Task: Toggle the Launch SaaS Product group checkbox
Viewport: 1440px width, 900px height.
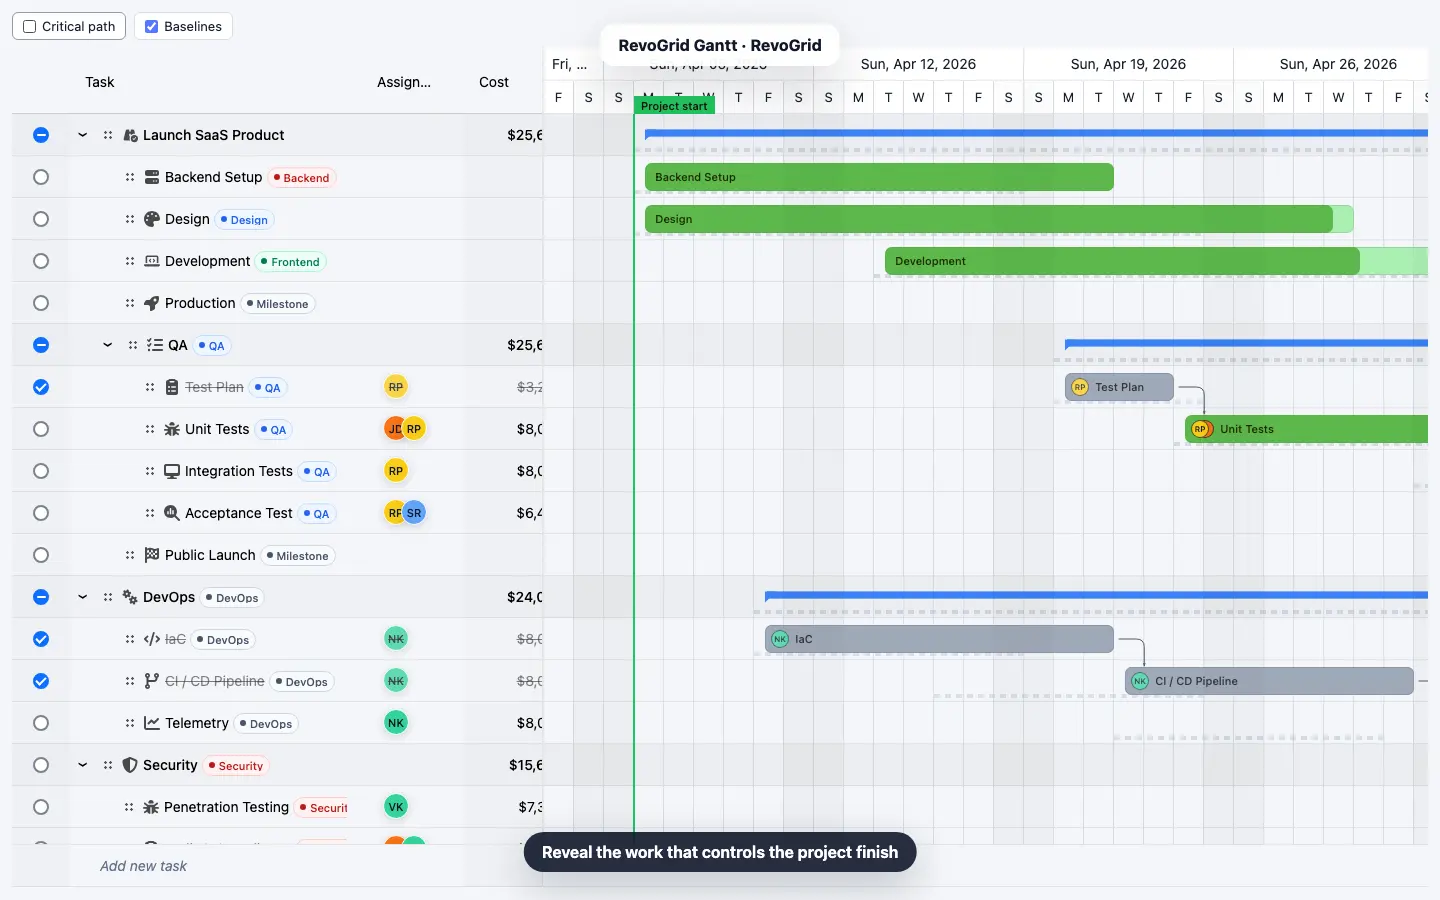Action: pyautogui.click(x=41, y=135)
